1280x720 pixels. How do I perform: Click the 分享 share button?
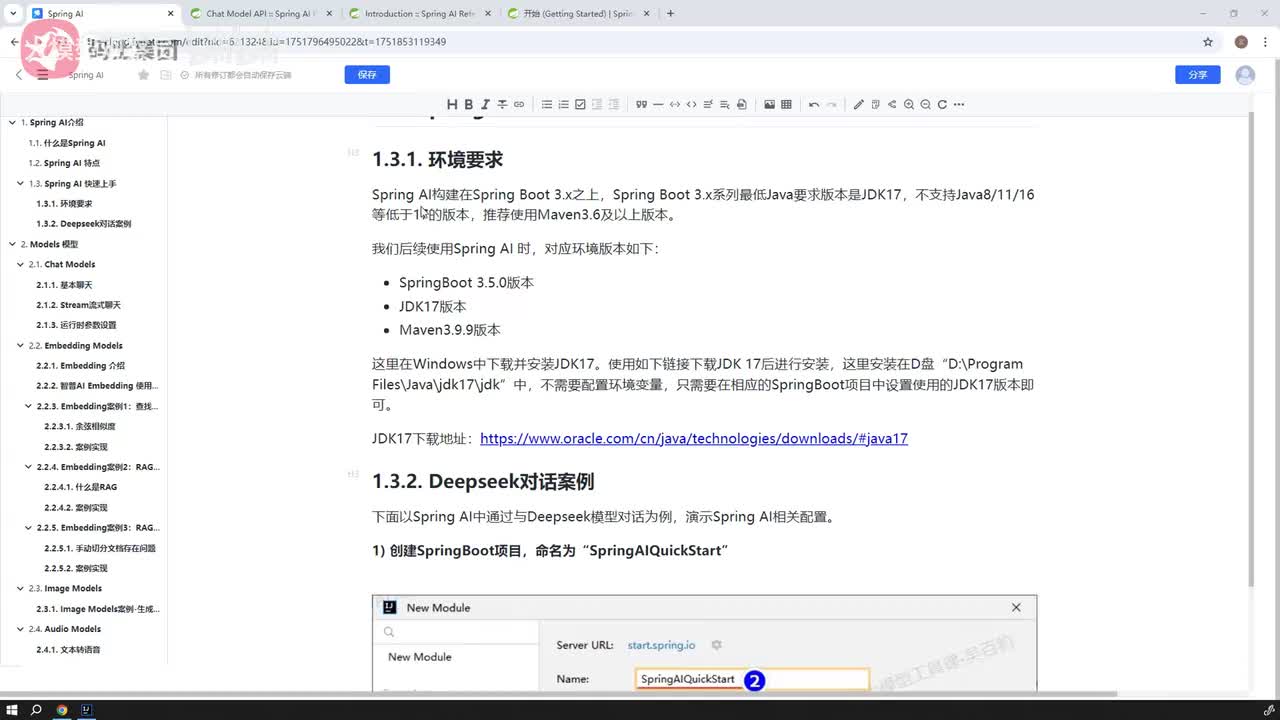click(x=1198, y=75)
